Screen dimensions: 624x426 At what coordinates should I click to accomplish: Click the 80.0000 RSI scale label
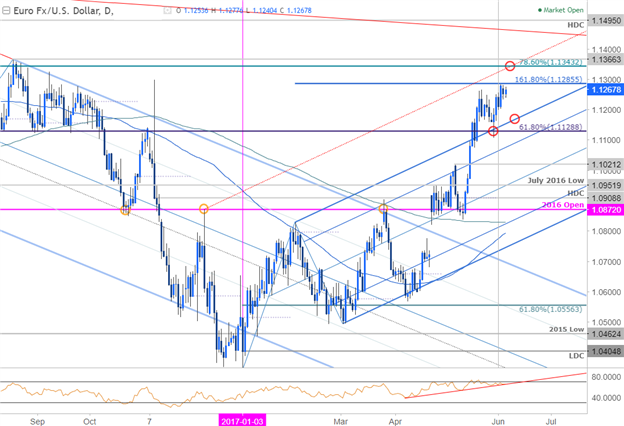pos(606,377)
